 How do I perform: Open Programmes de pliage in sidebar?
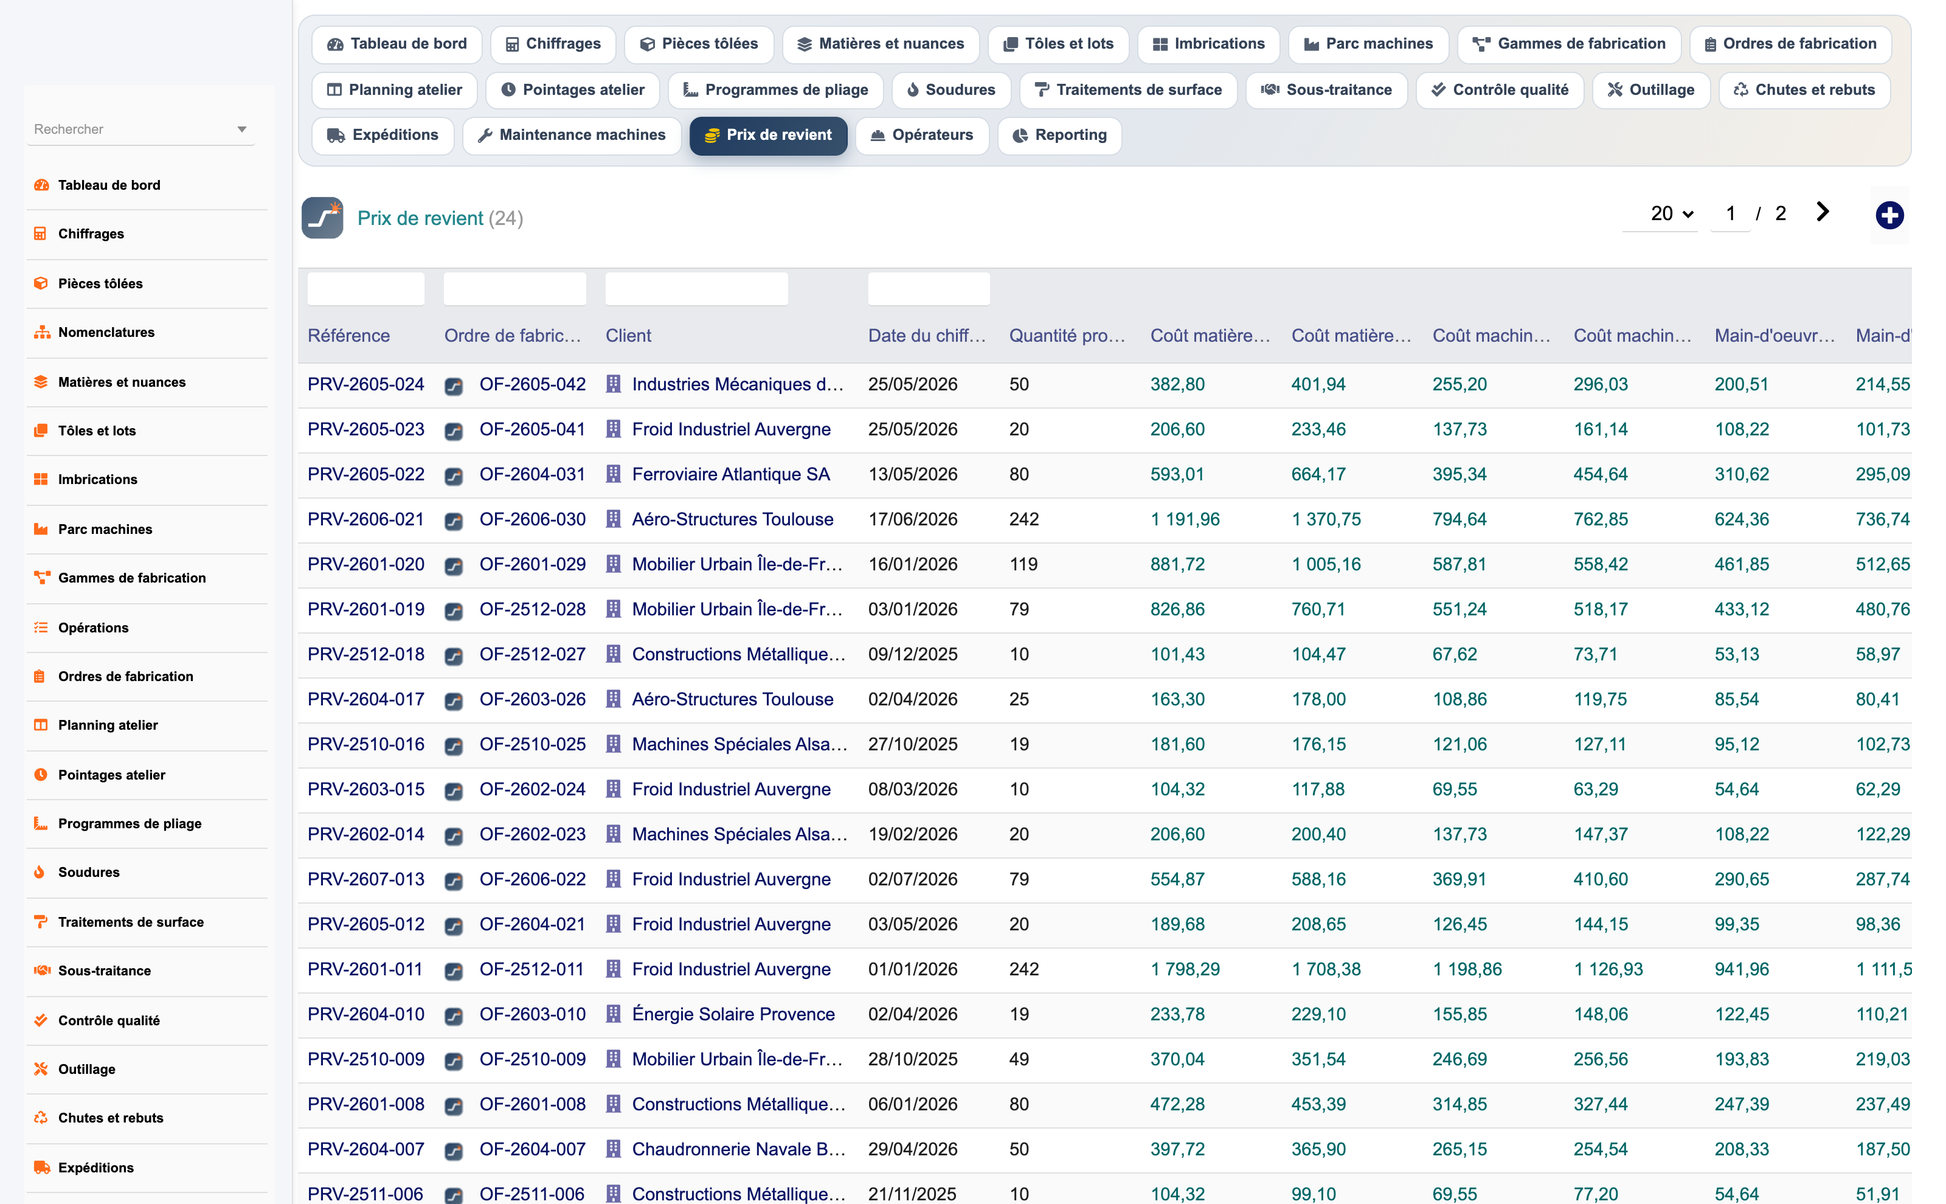(x=130, y=824)
